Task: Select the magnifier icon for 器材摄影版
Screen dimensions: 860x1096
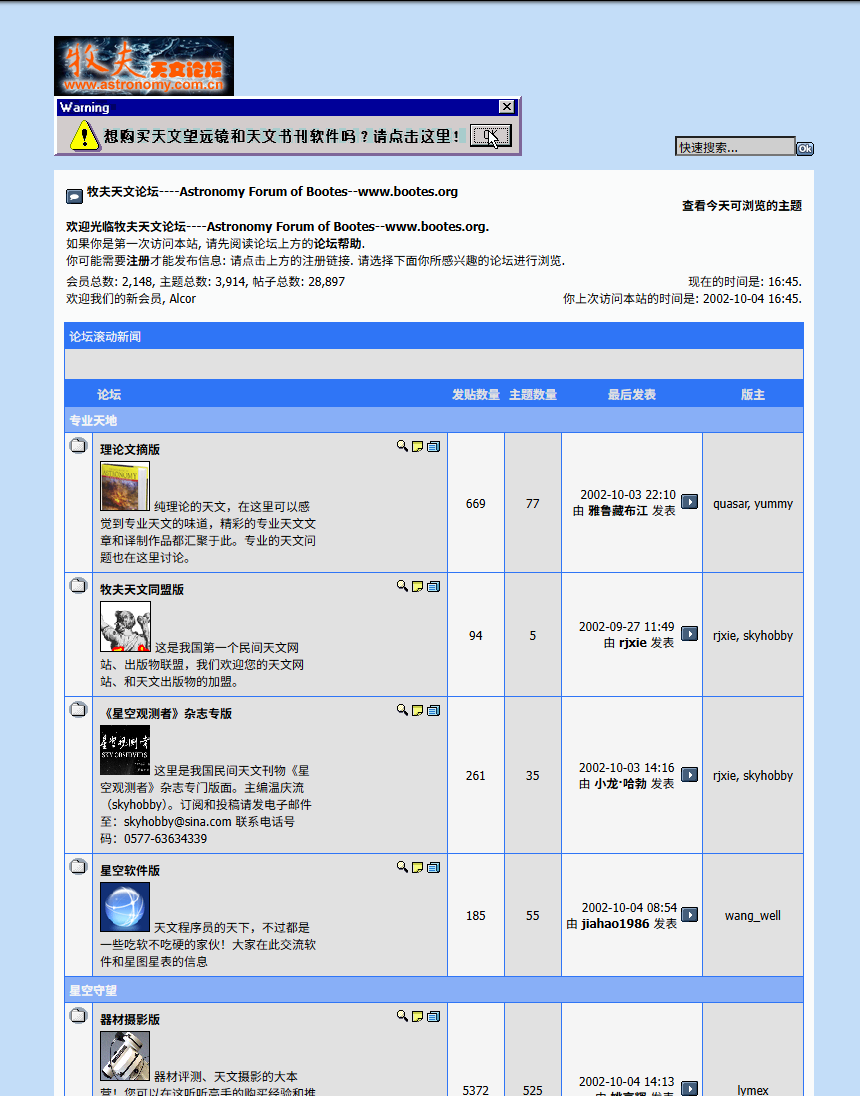Action: [x=401, y=1016]
